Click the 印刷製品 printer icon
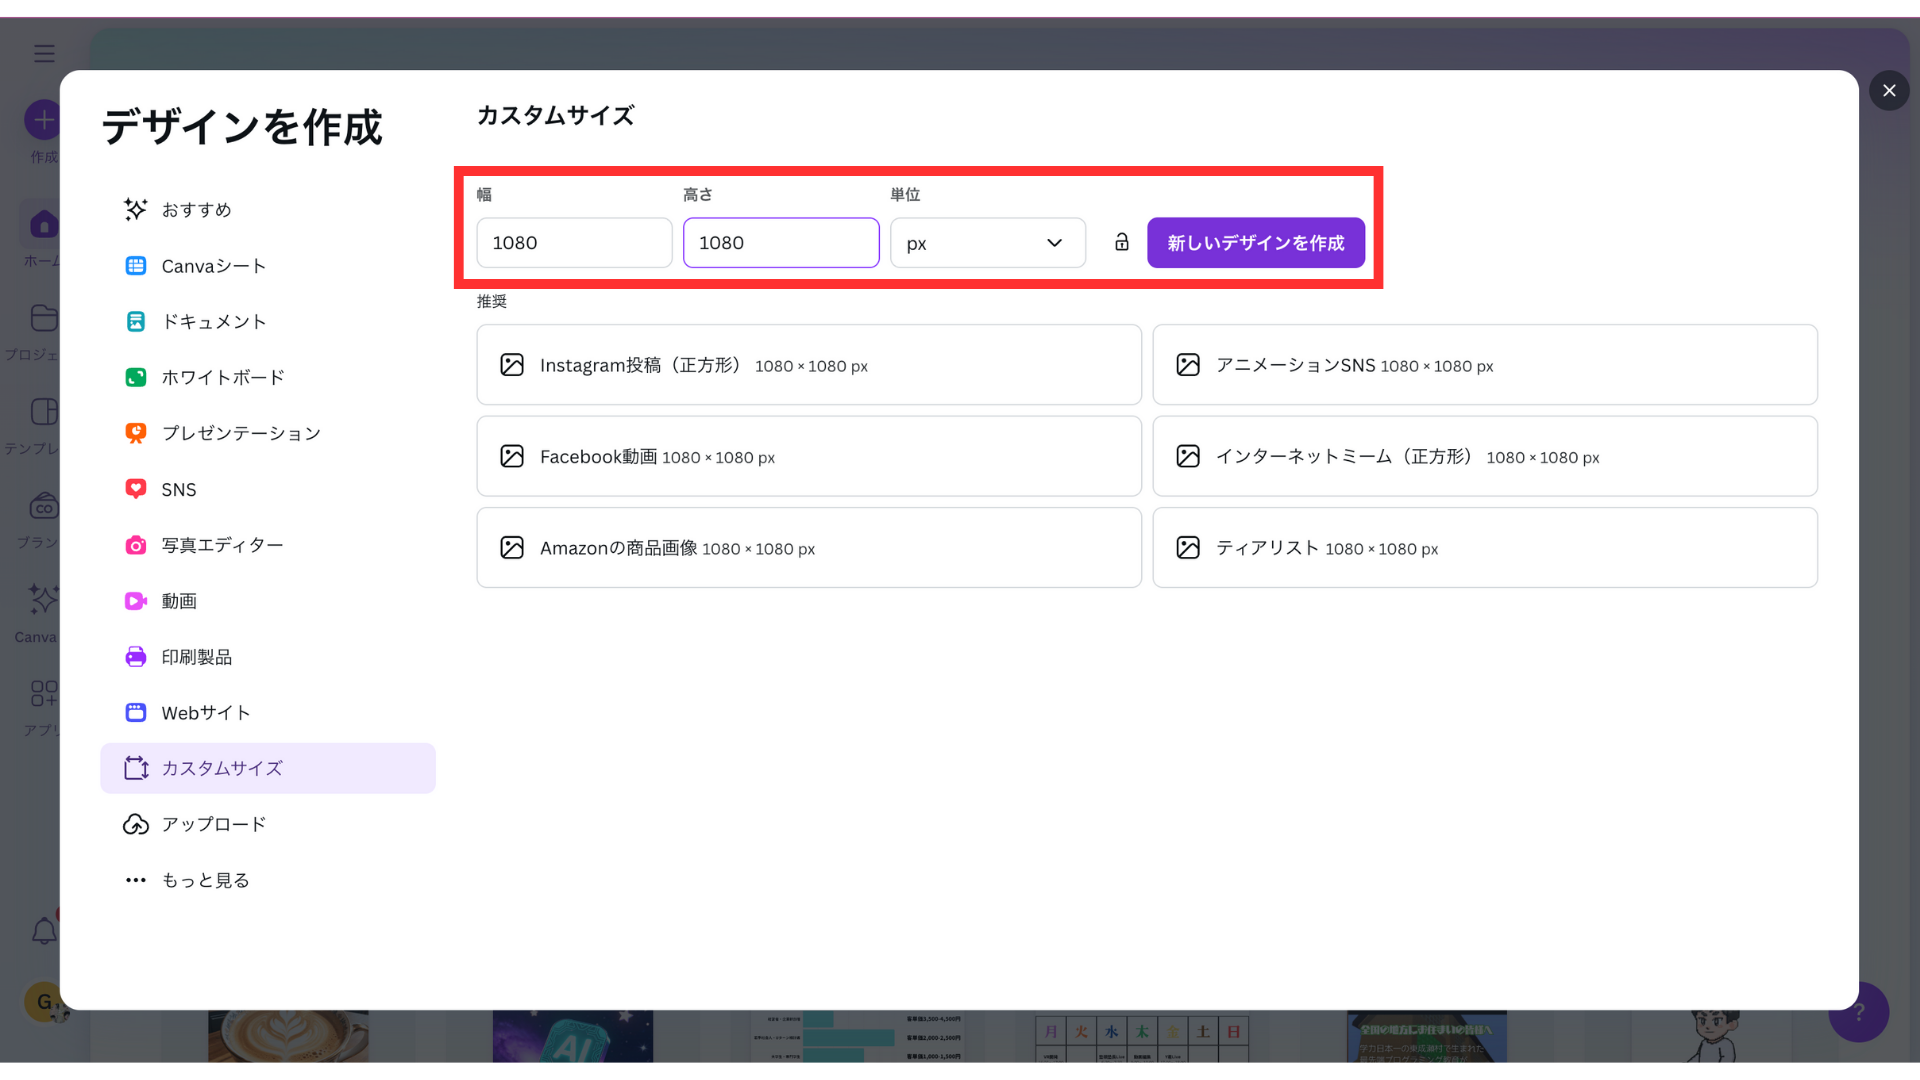Image resolution: width=1920 pixels, height=1080 pixels. pos(136,657)
